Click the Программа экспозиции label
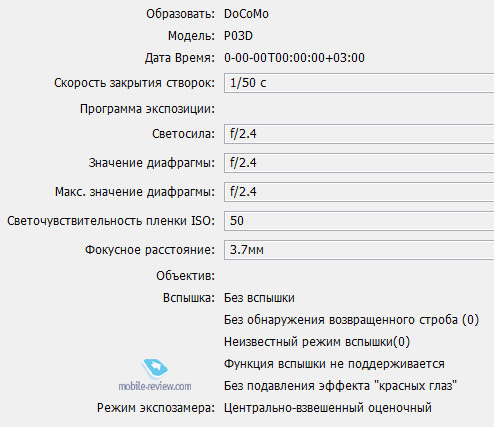Screen dimensions: 494x427 [147, 109]
